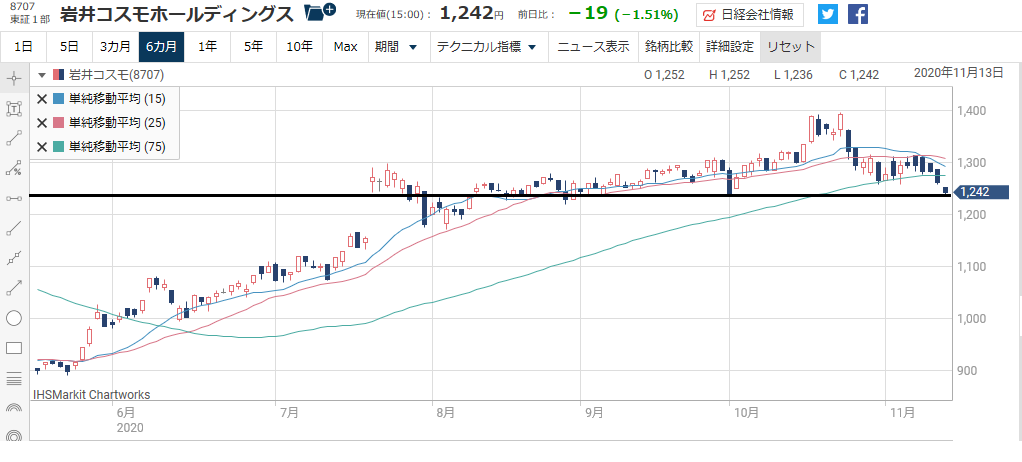
Task: Collapse the 岩井コスモ(8707) legend triangle
Action: tap(42, 74)
